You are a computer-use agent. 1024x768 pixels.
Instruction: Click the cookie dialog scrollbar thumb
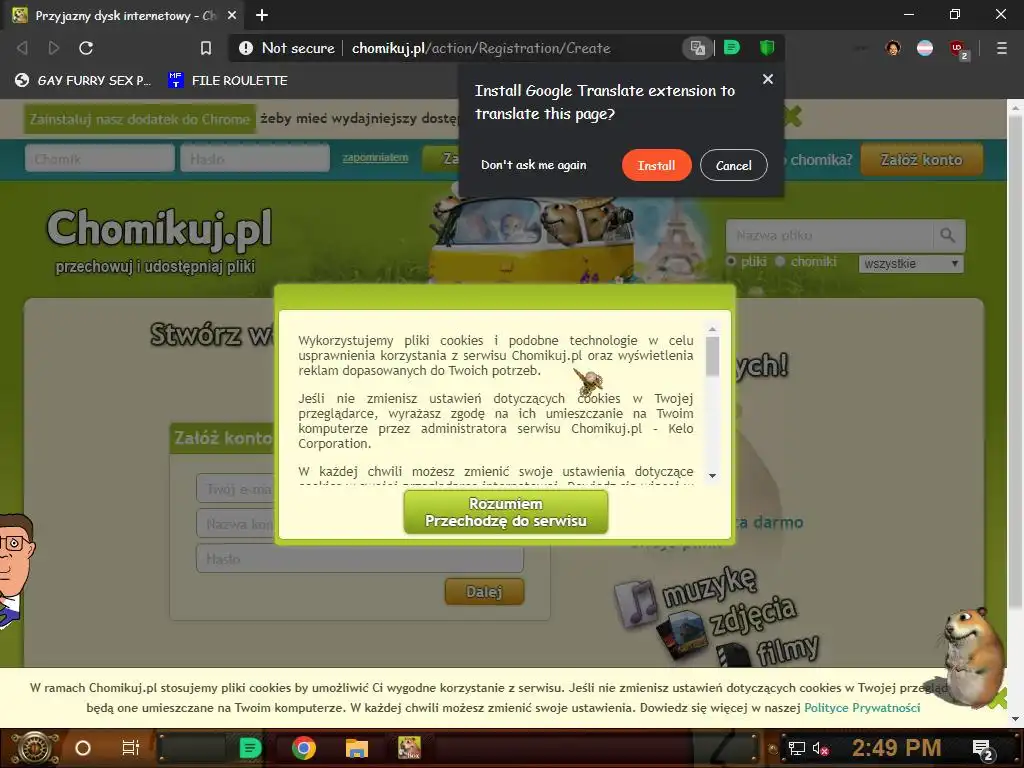(712, 357)
